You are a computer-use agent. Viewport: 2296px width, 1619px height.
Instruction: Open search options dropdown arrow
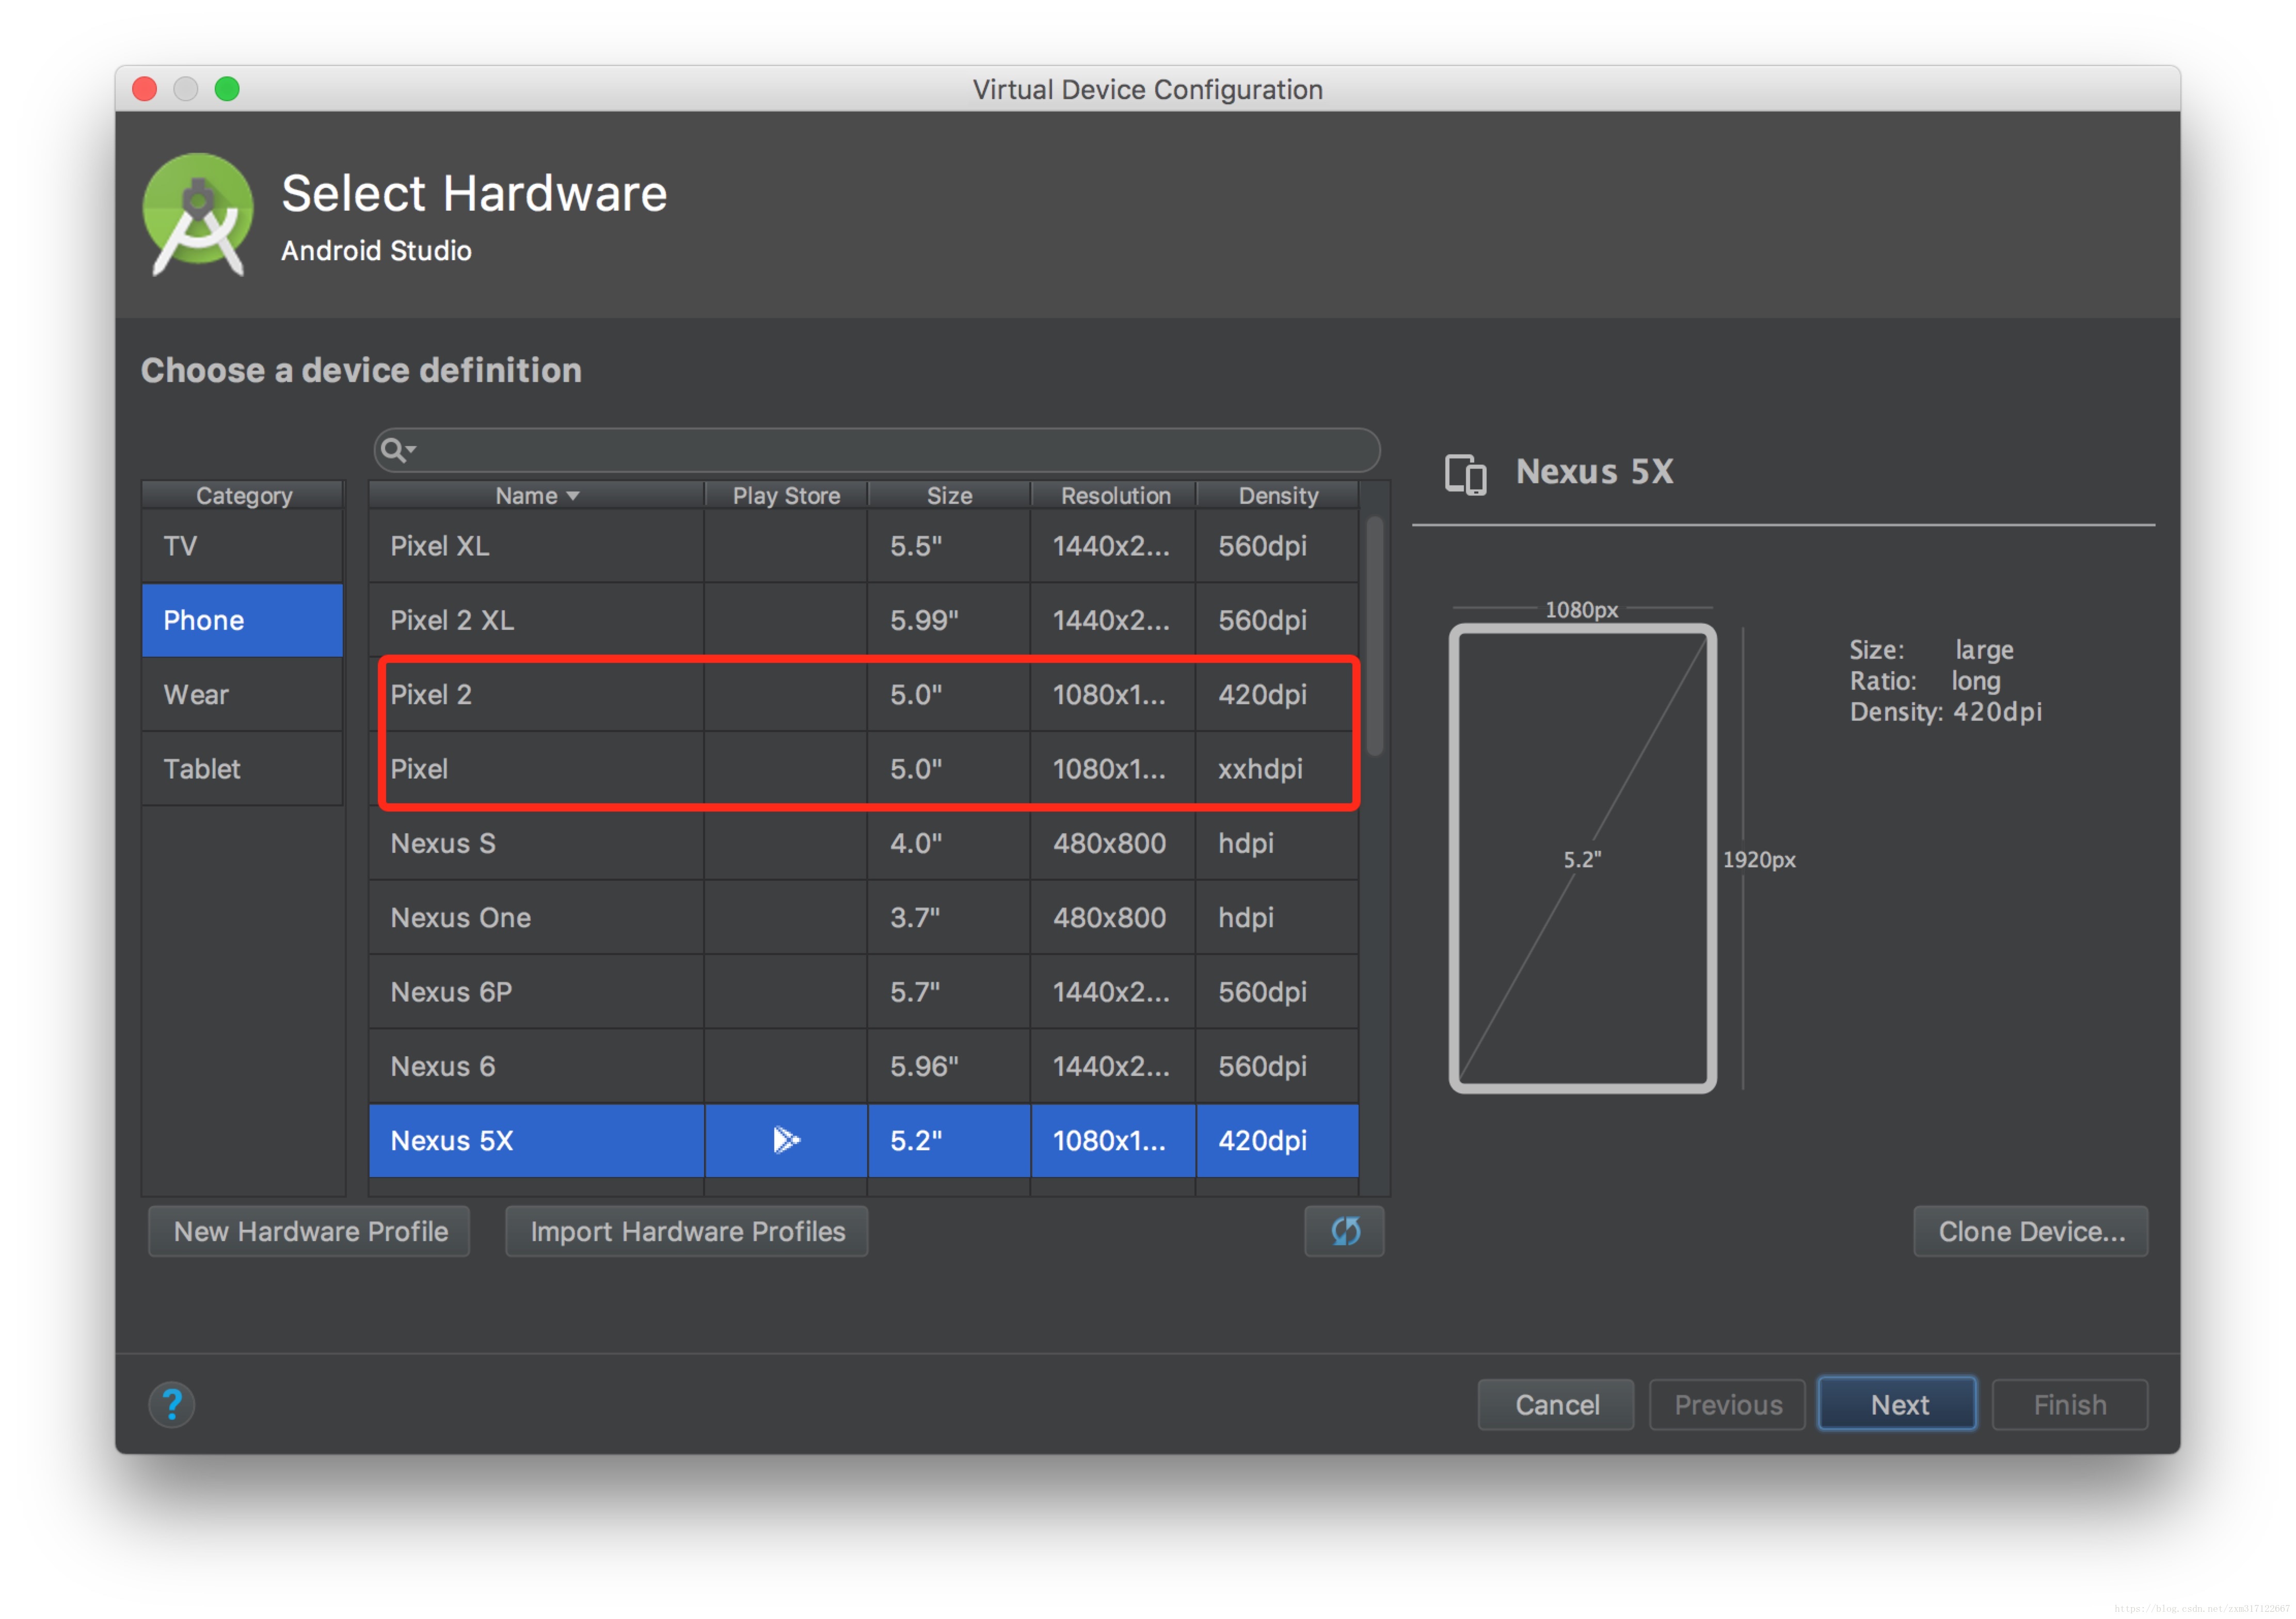pyautogui.click(x=411, y=449)
